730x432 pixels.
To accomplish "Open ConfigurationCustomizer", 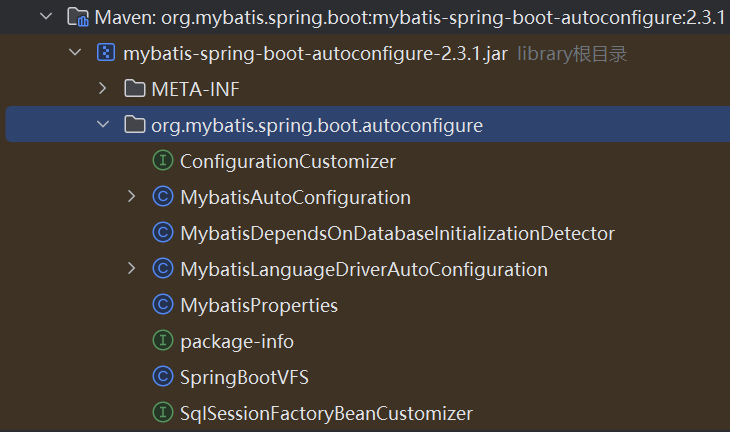I will pos(288,162).
